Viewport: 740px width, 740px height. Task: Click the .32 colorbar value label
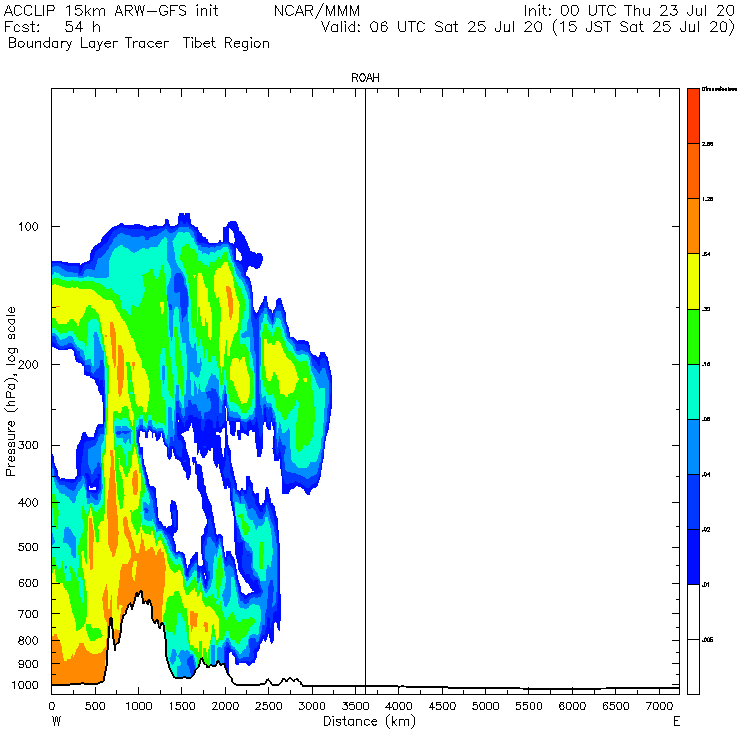(x=706, y=309)
